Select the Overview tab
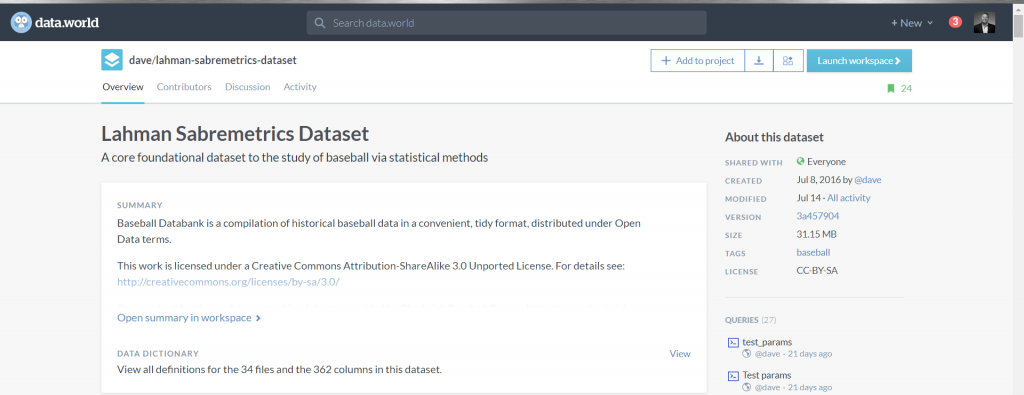The height and width of the screenshot is (395, 1024). pyautogui.click(x=123, y=87)
